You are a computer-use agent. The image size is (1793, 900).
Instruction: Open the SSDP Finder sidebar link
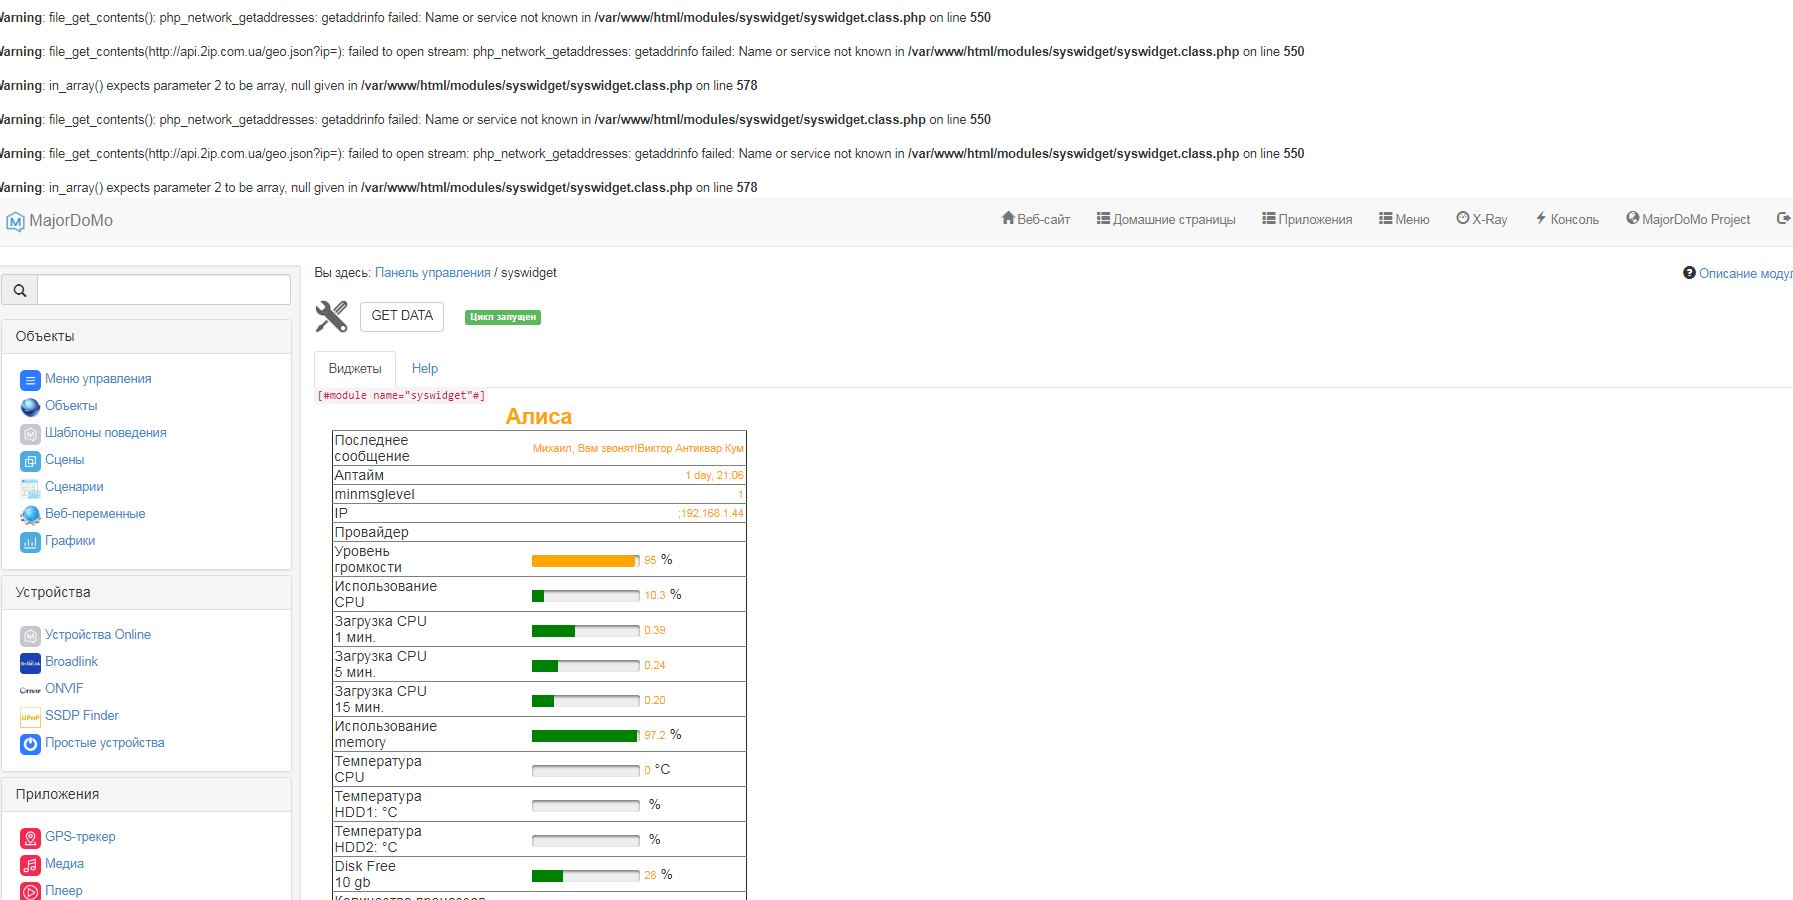tap(82, 716)
